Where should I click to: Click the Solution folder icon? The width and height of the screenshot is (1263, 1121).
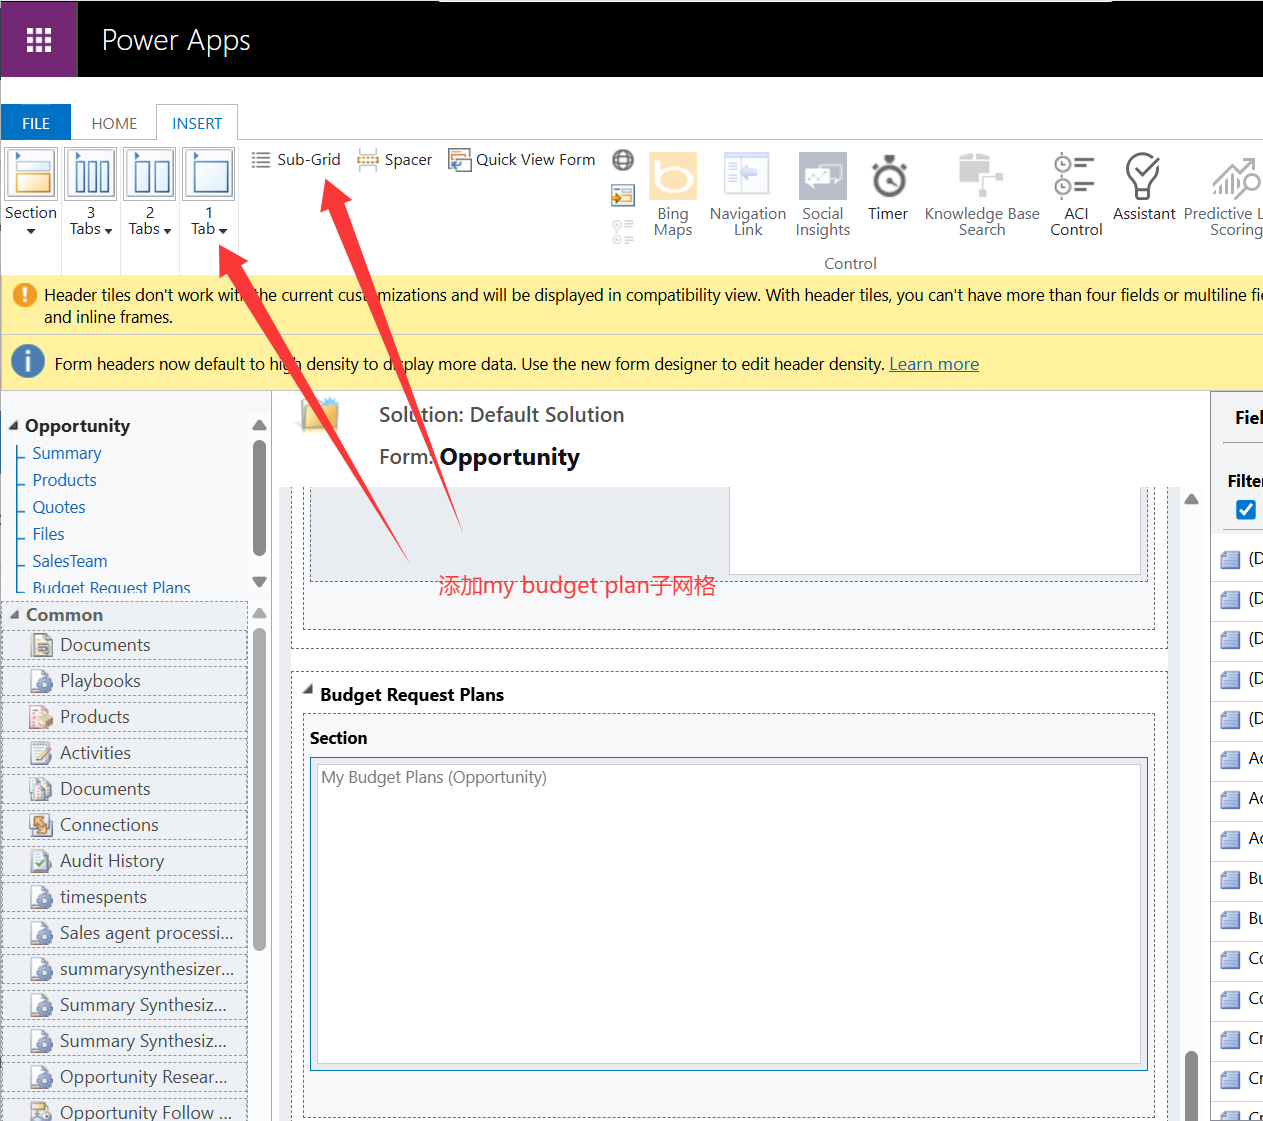pyautogui.click(x=319, y=414)
